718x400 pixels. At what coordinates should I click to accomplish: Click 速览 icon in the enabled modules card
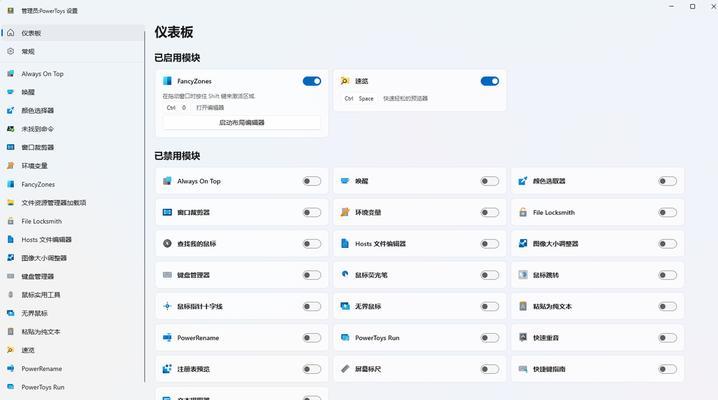pos(345,81)
